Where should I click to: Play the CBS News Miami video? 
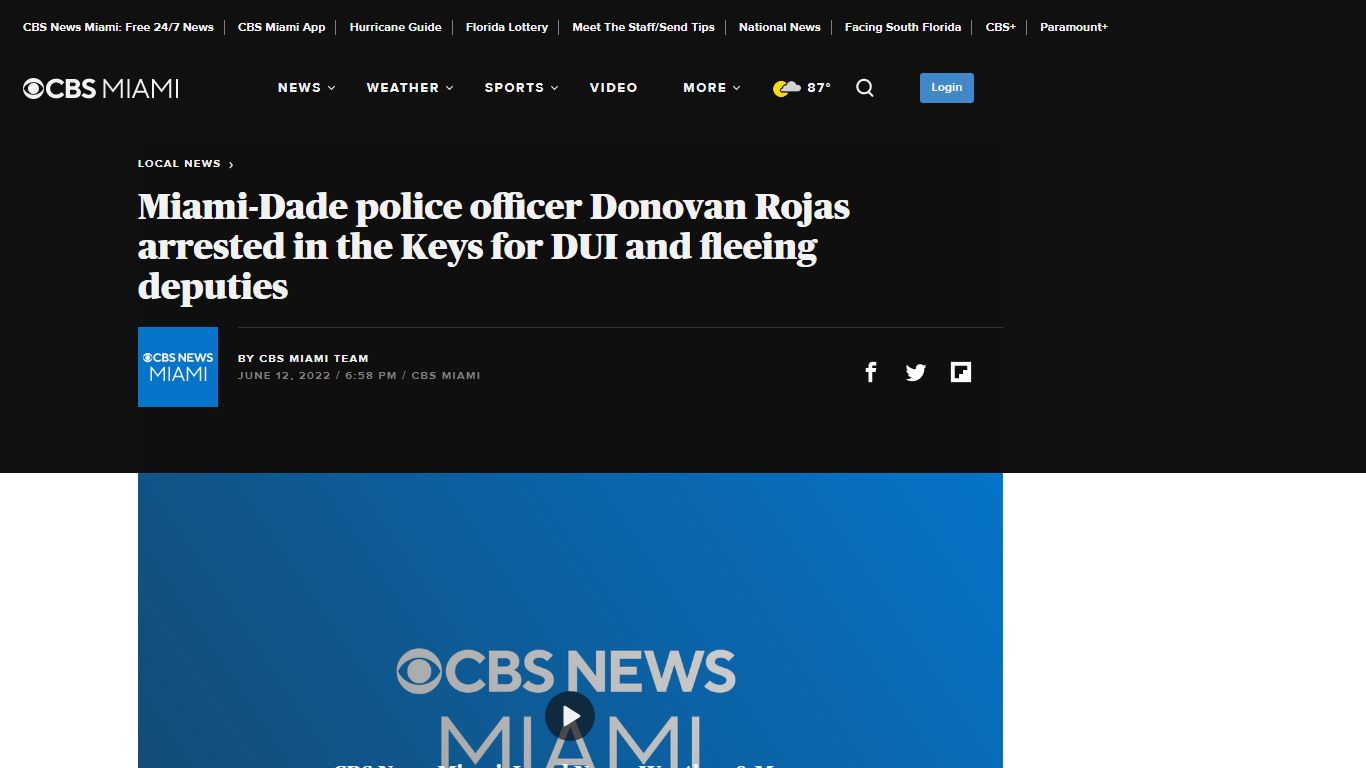pos(570,716)
